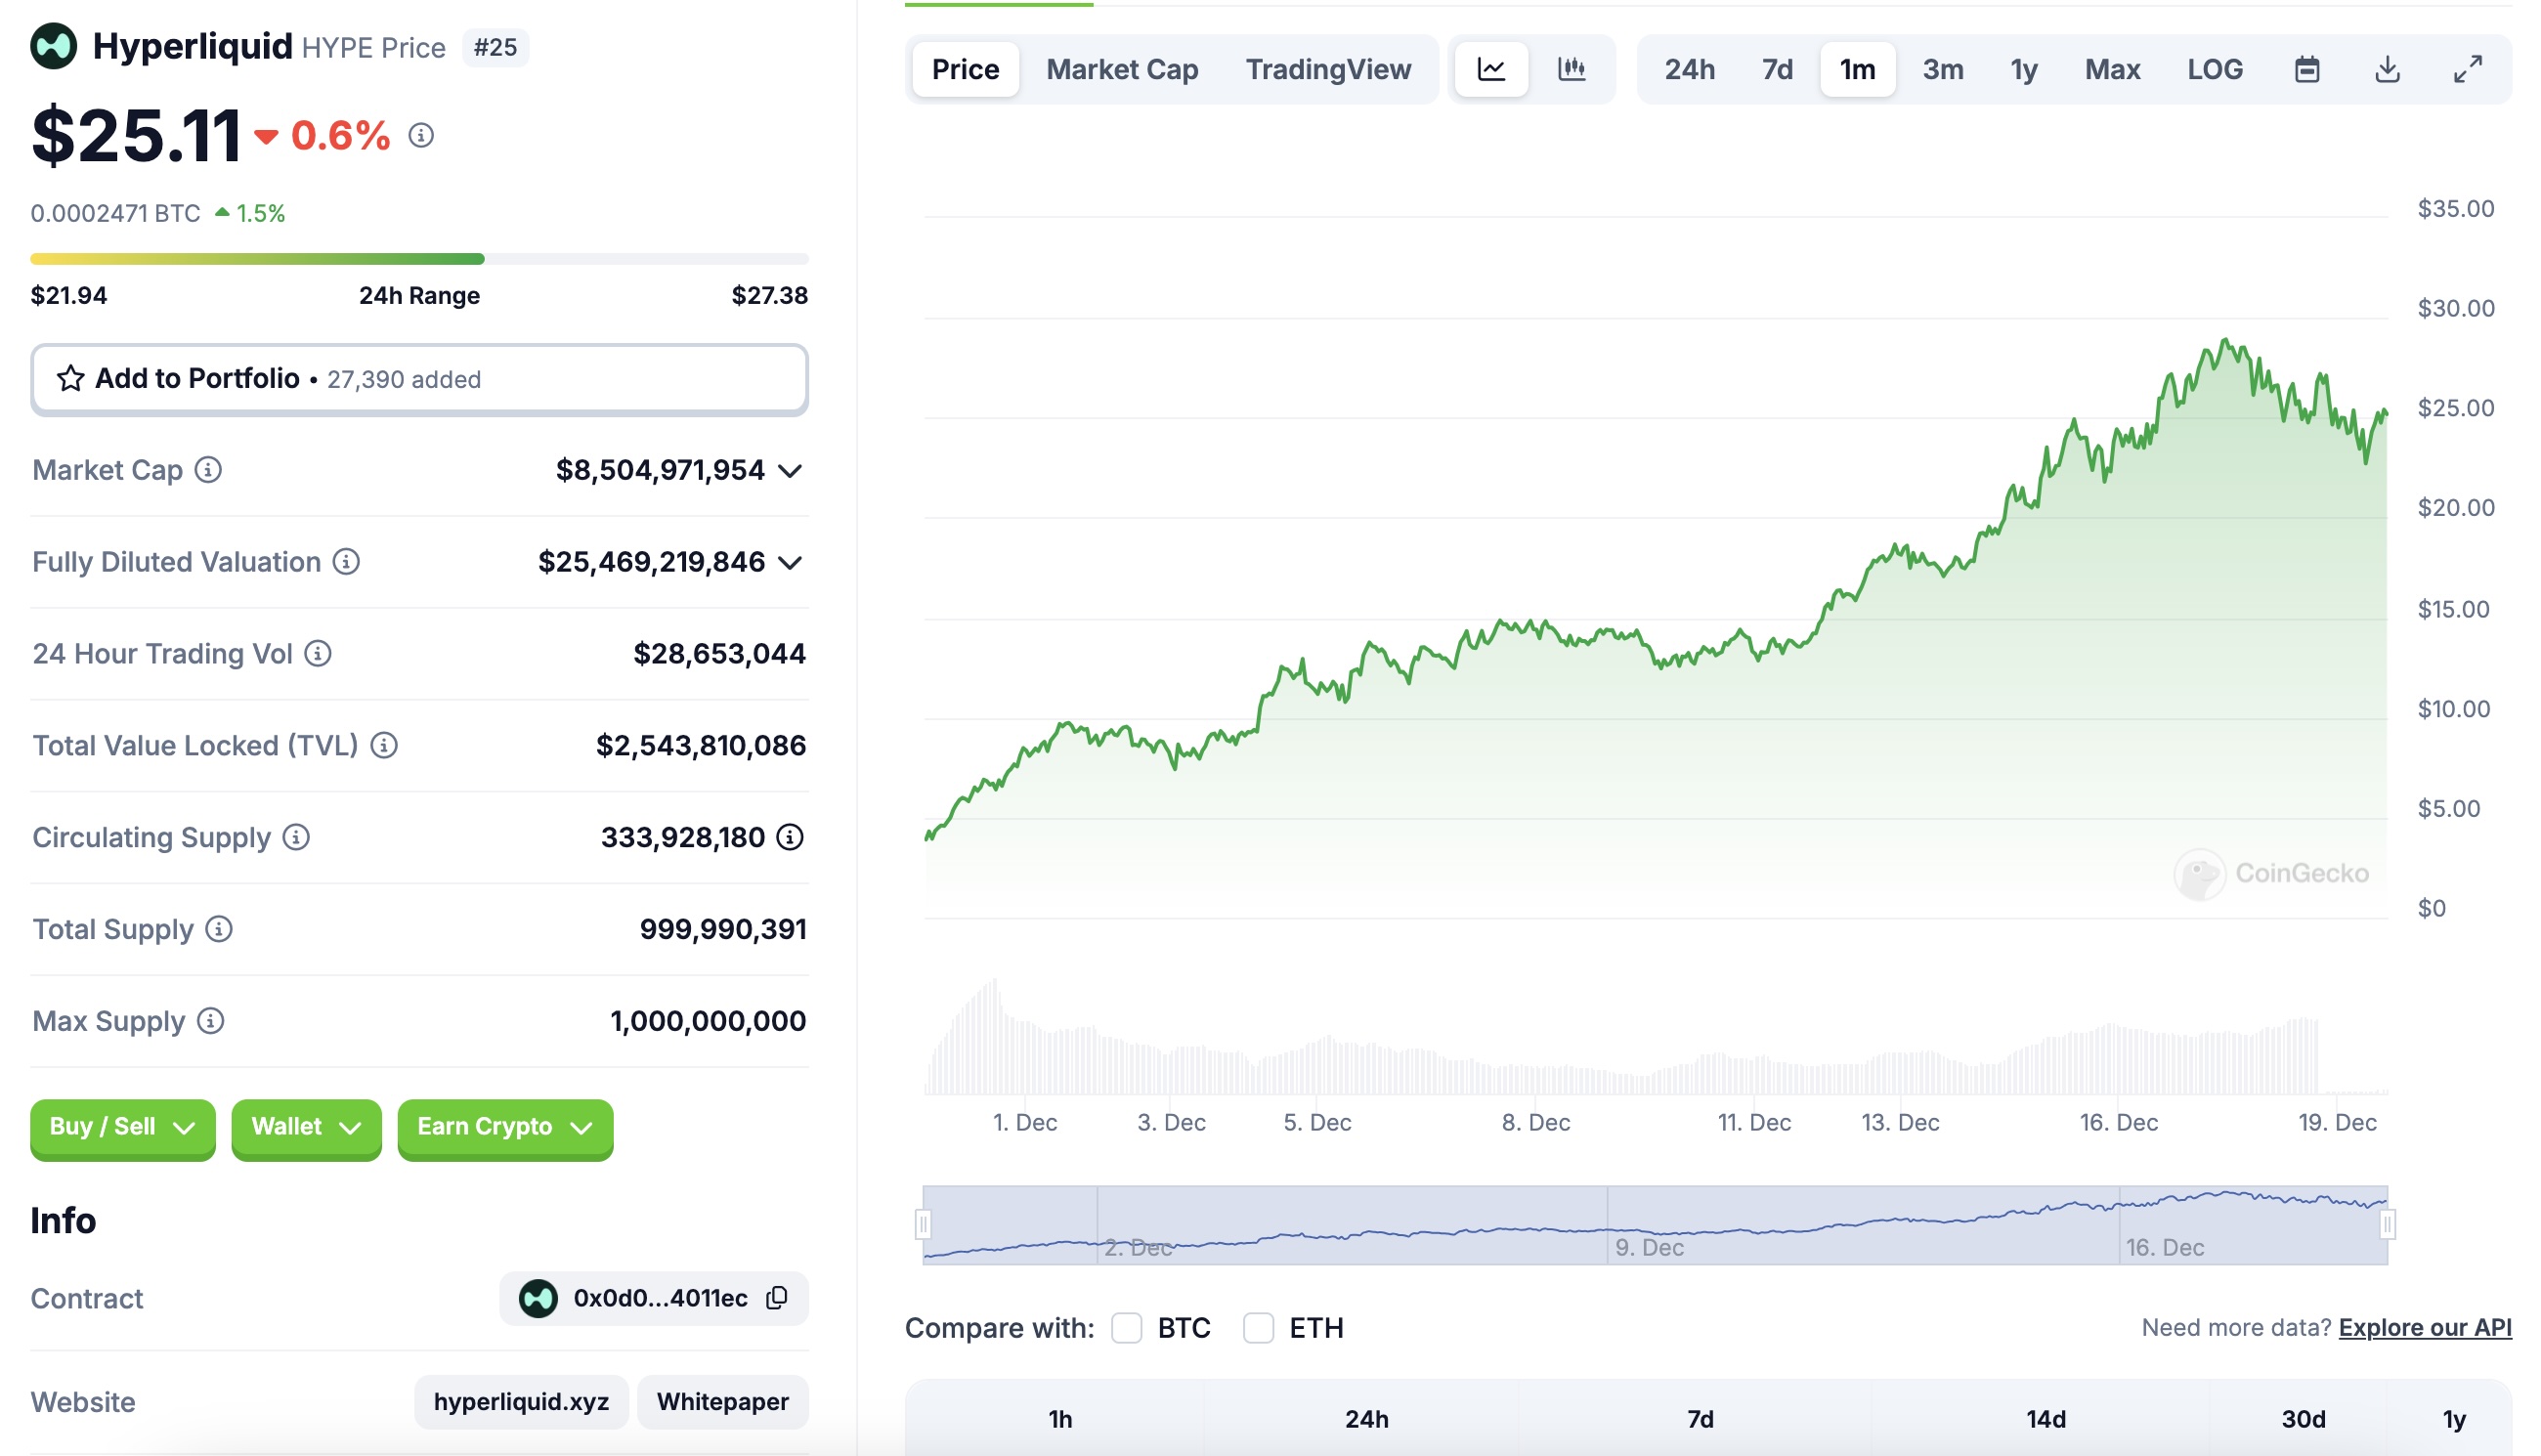Click the $25,469,219,846 valuation value

click(x=651, y=562)
